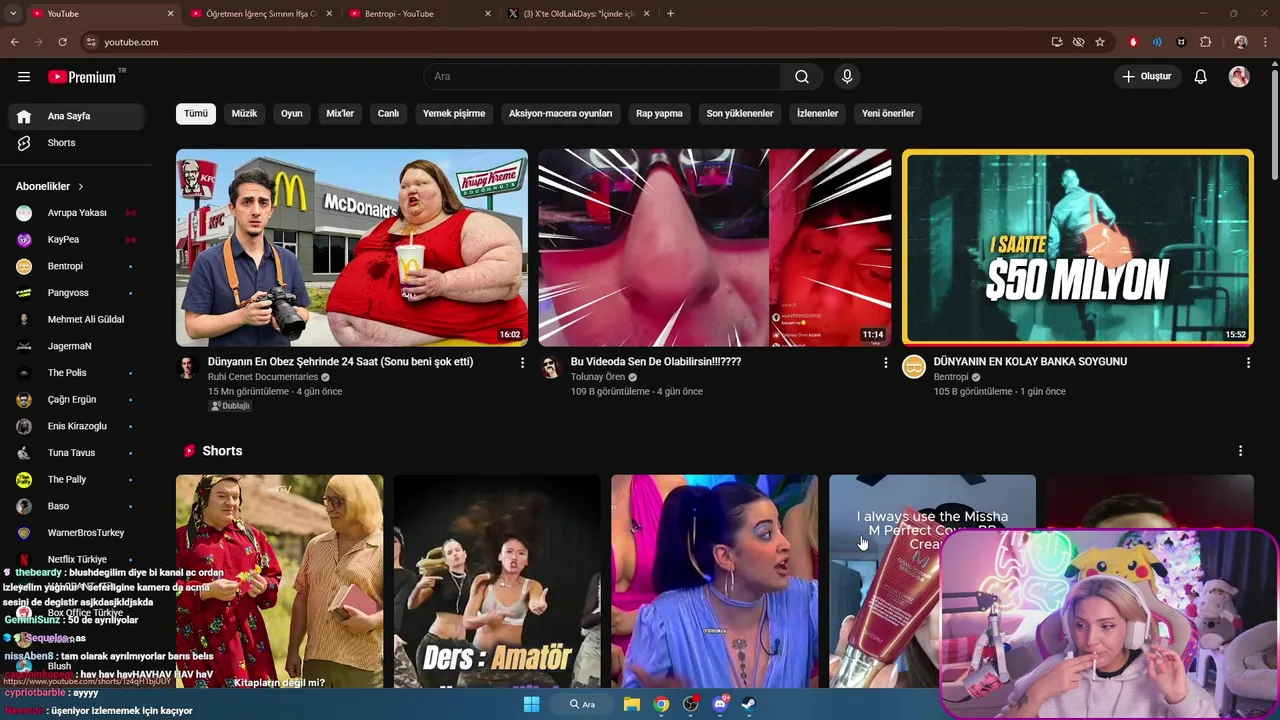Select the Oyun filter chip

[292, 113]
